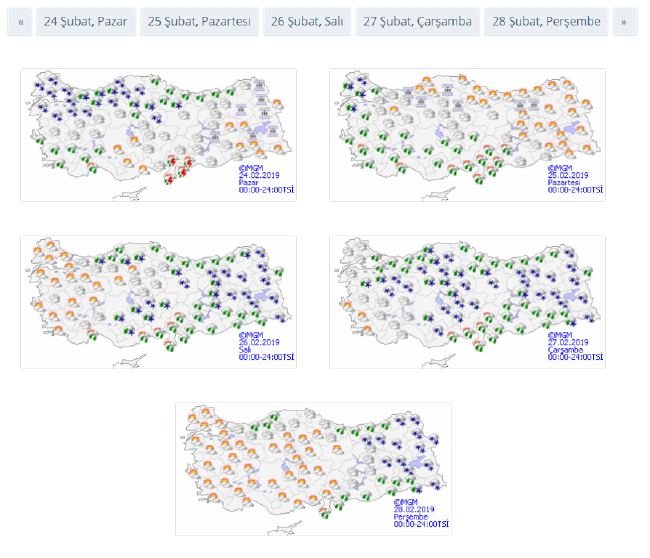Switch to the 25 Şubat, Pazartesi tab
Image resolution: width=650 pixels, height=558 pixels.
[199, 21]
